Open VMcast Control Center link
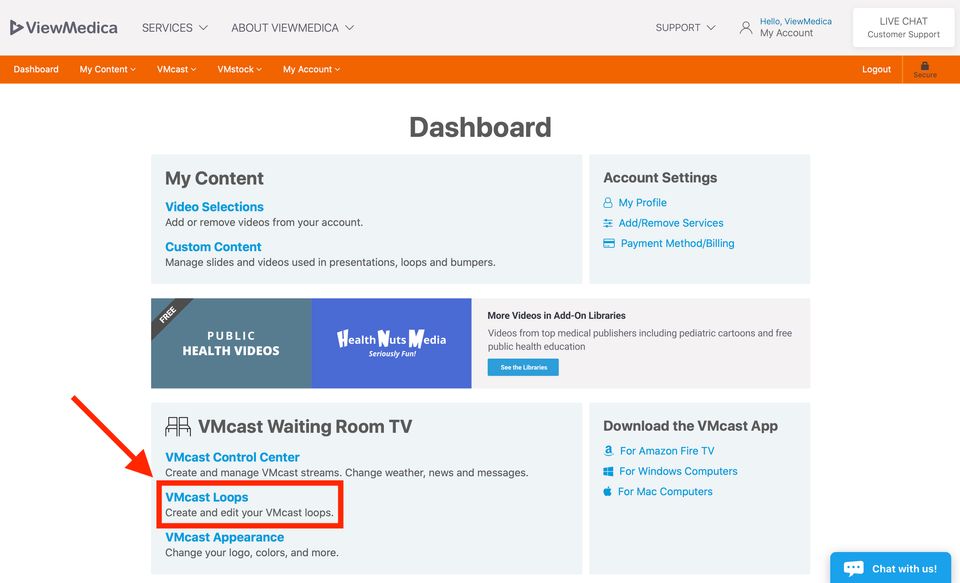The height and width of the screenshot is (583, 960). click(232, 457)
